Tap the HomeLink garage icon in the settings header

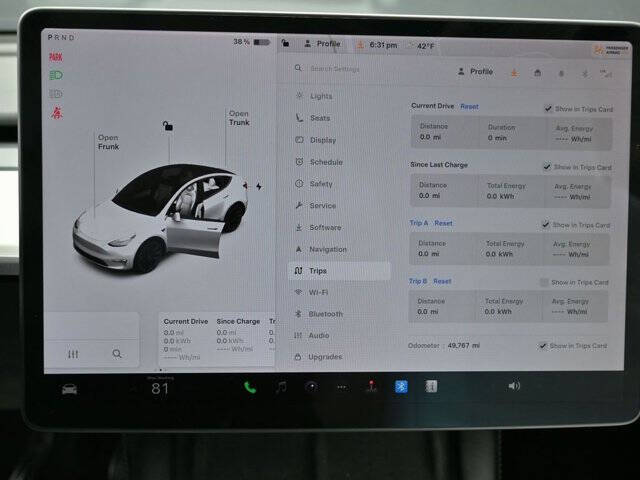[x=538, y=73]
